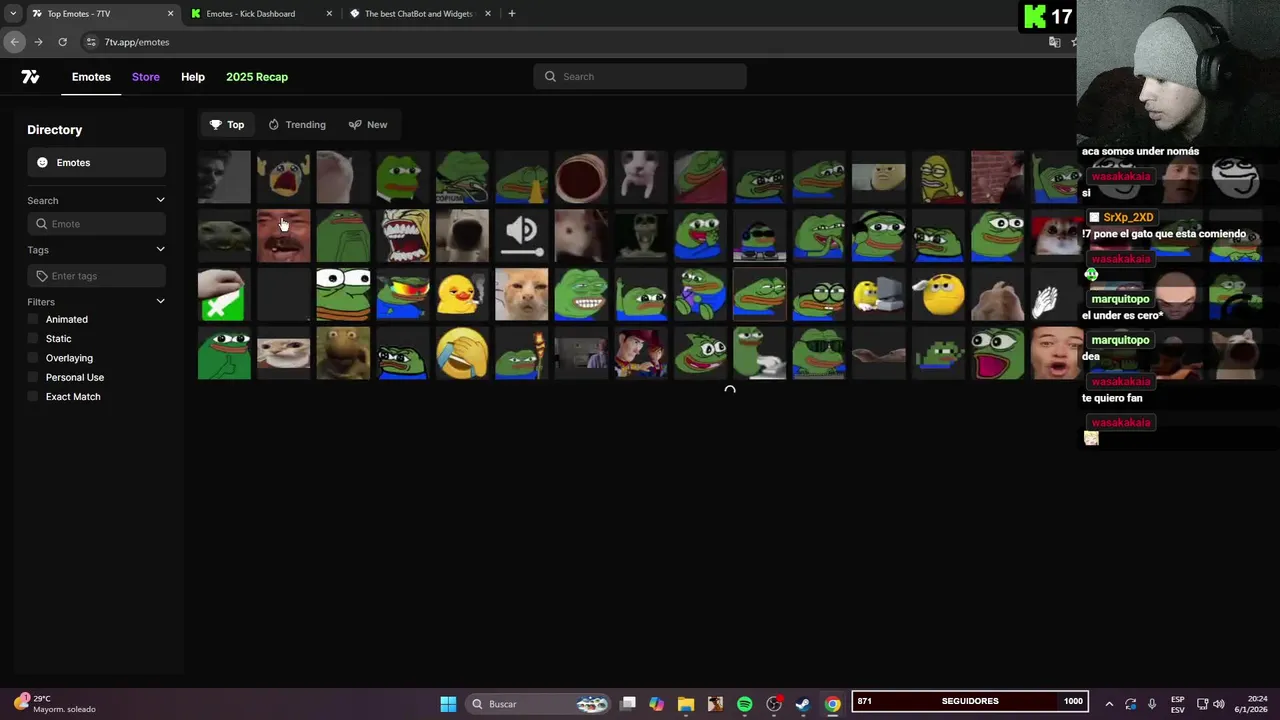Screen dimensions: 1280x720
Task: Open the white cat standing emote
Action: click(x=640, y=177)
